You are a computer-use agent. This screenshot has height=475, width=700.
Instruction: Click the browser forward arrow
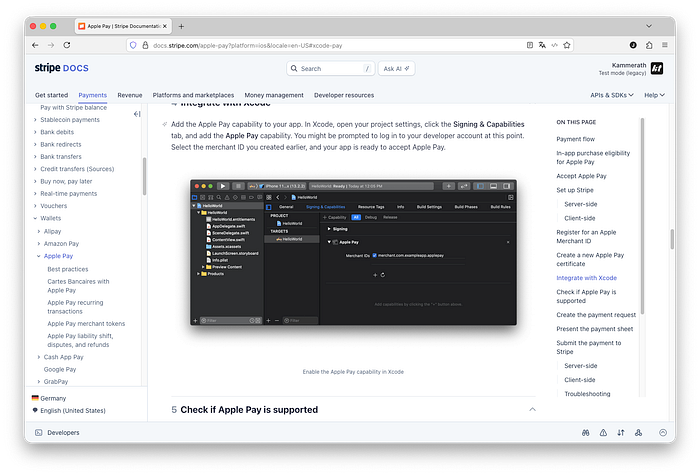click(51, 45)
